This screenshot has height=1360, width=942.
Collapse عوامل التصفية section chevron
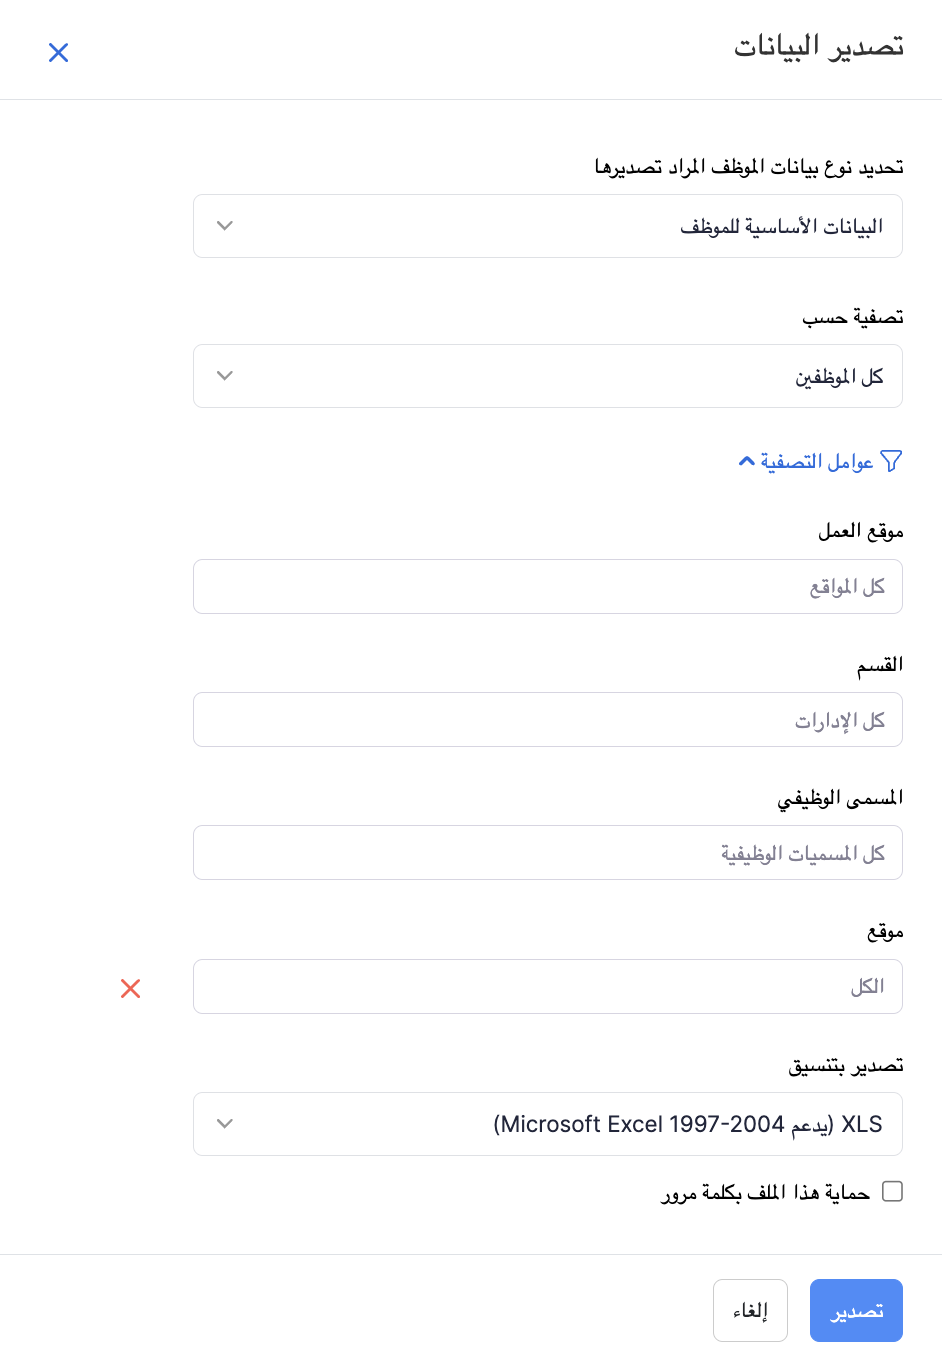pyautogui.click(x=746, y=461)
